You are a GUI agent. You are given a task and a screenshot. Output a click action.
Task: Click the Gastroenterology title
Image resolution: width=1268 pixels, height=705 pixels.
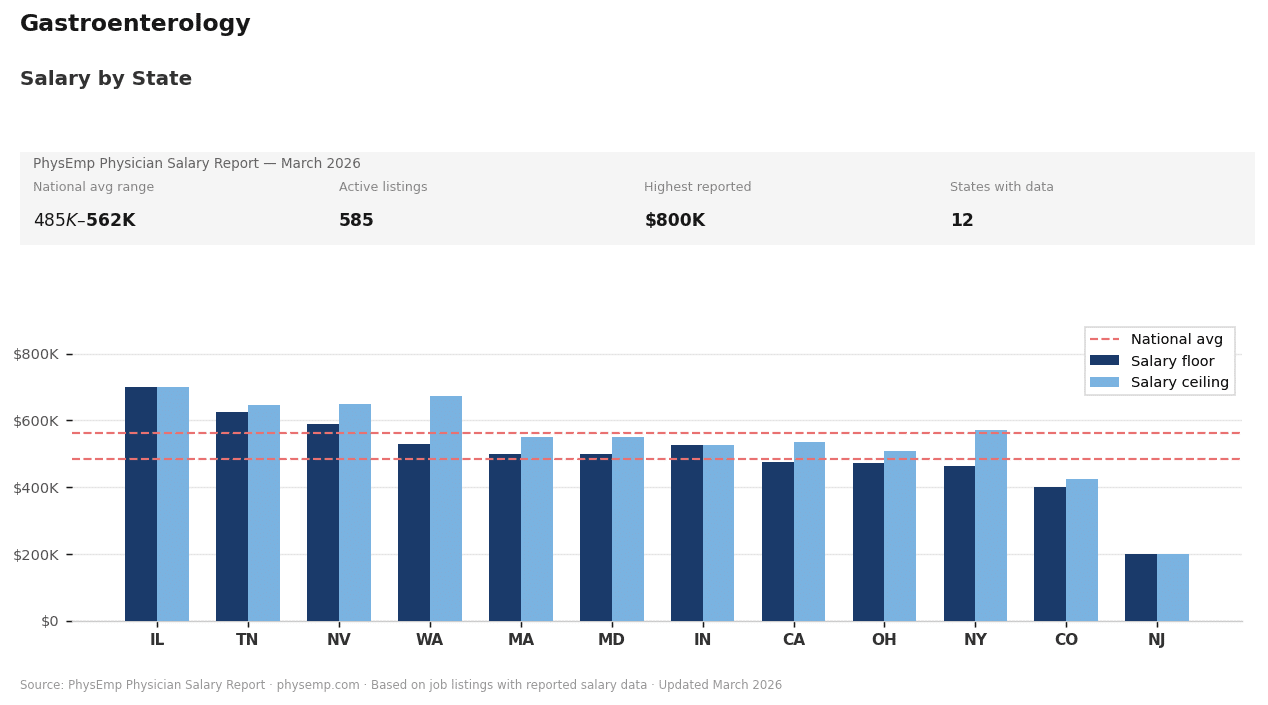coord(135,23)
